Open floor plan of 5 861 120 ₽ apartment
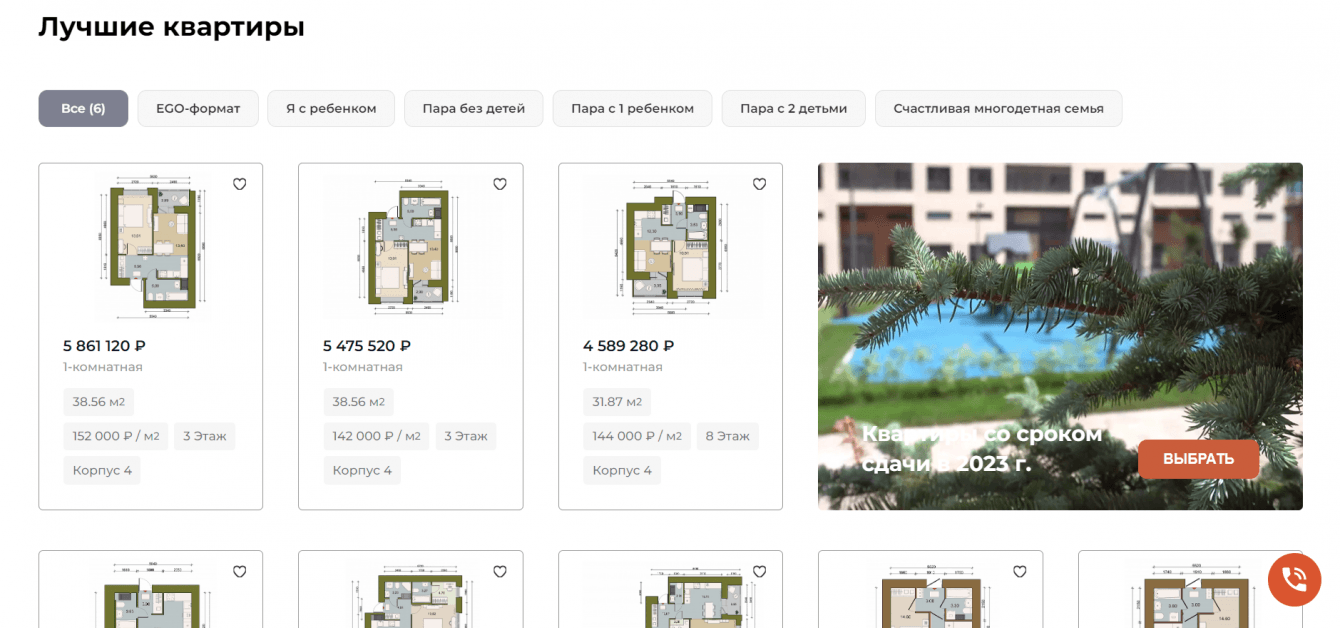1340x628 pixels. (151, 247)
